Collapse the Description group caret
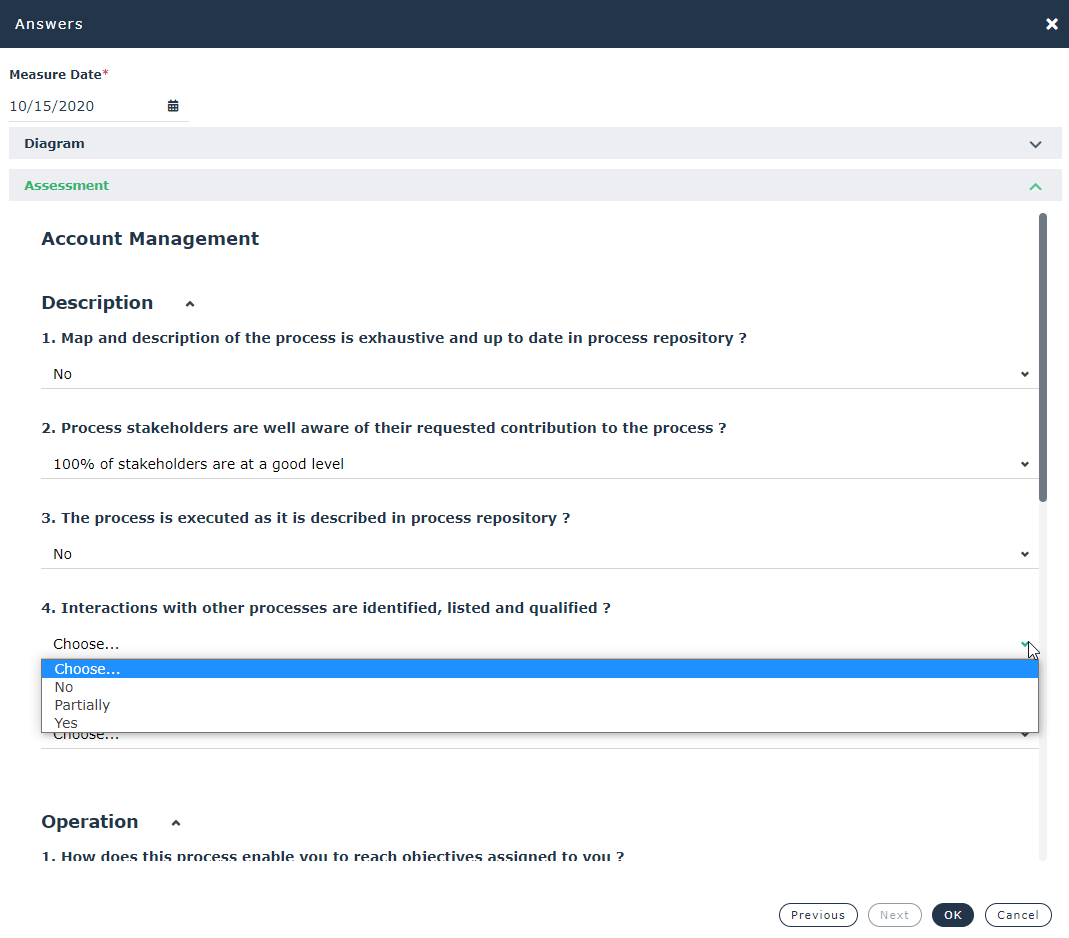The width and height of the screenshot is (1069, 938). point(190,304)
